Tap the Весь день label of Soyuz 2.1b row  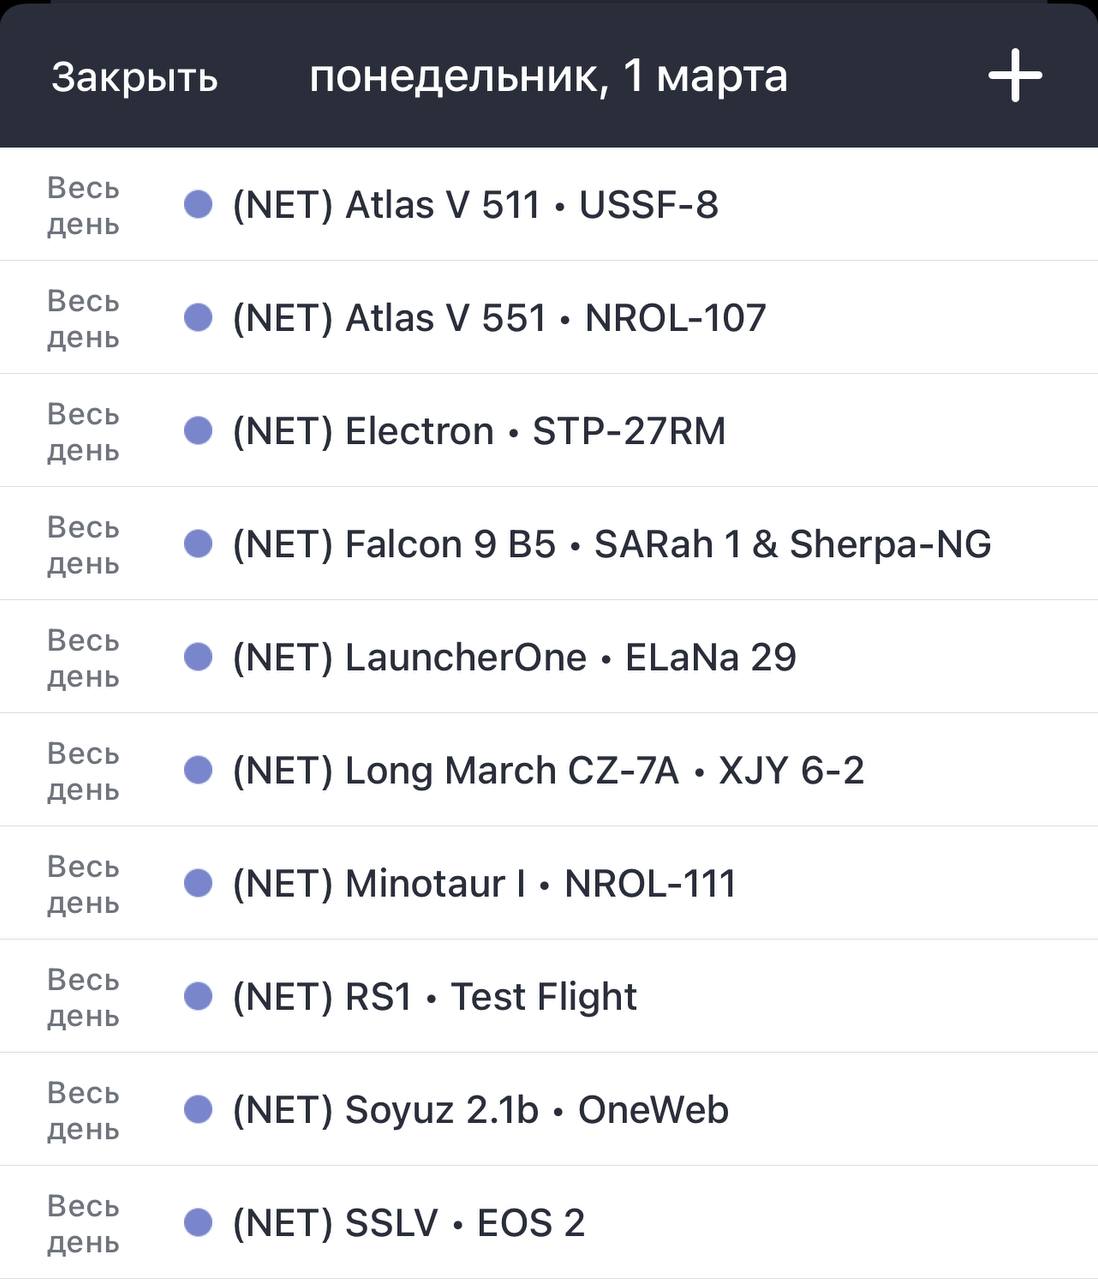(x=84, y=1110)
